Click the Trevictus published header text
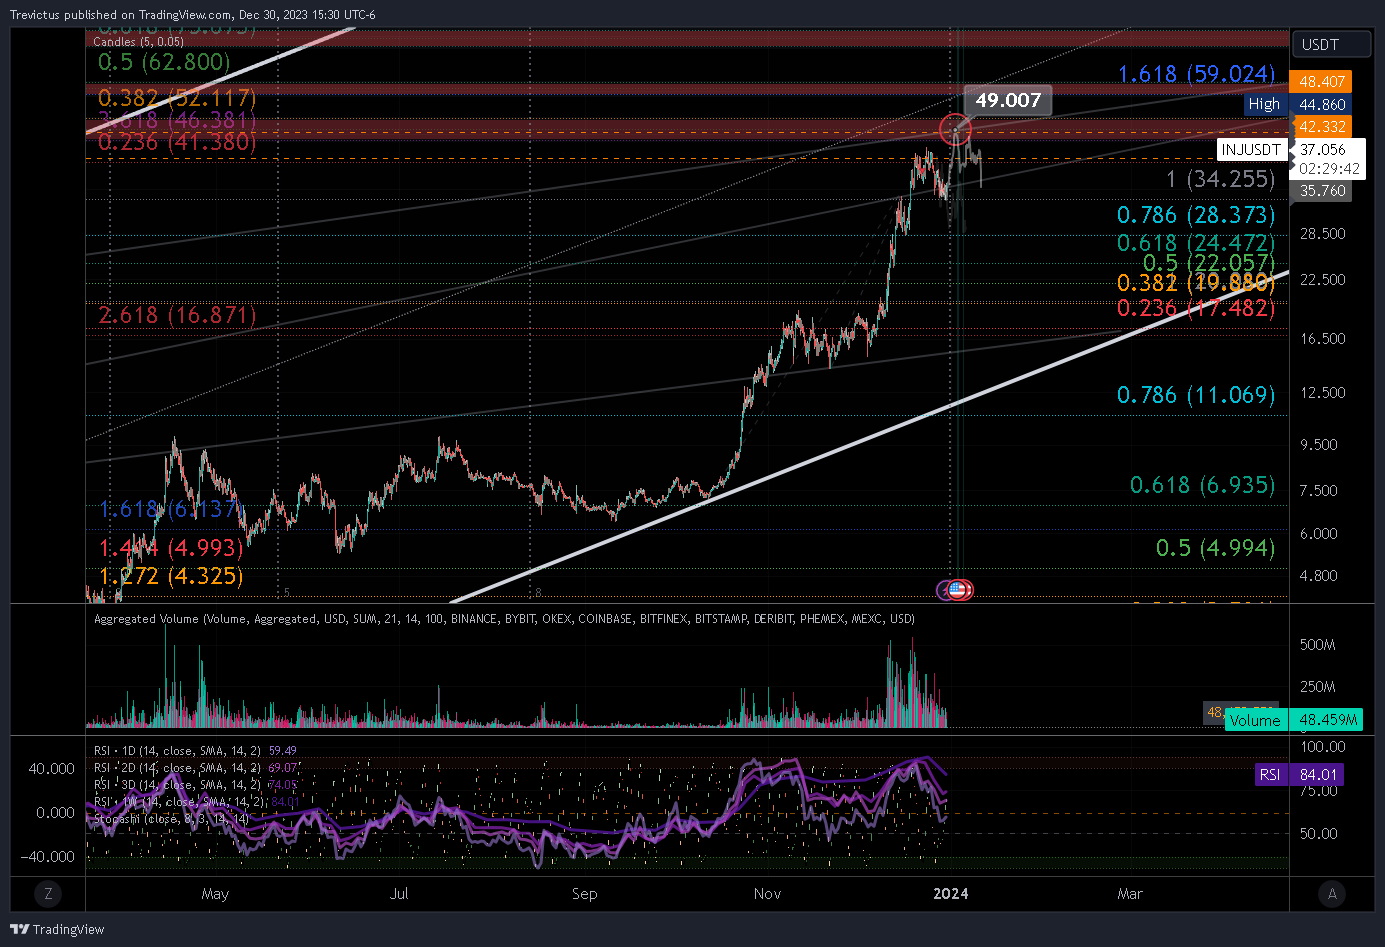The width and height of the screenshot is (1385, 947). click(193, 15)
